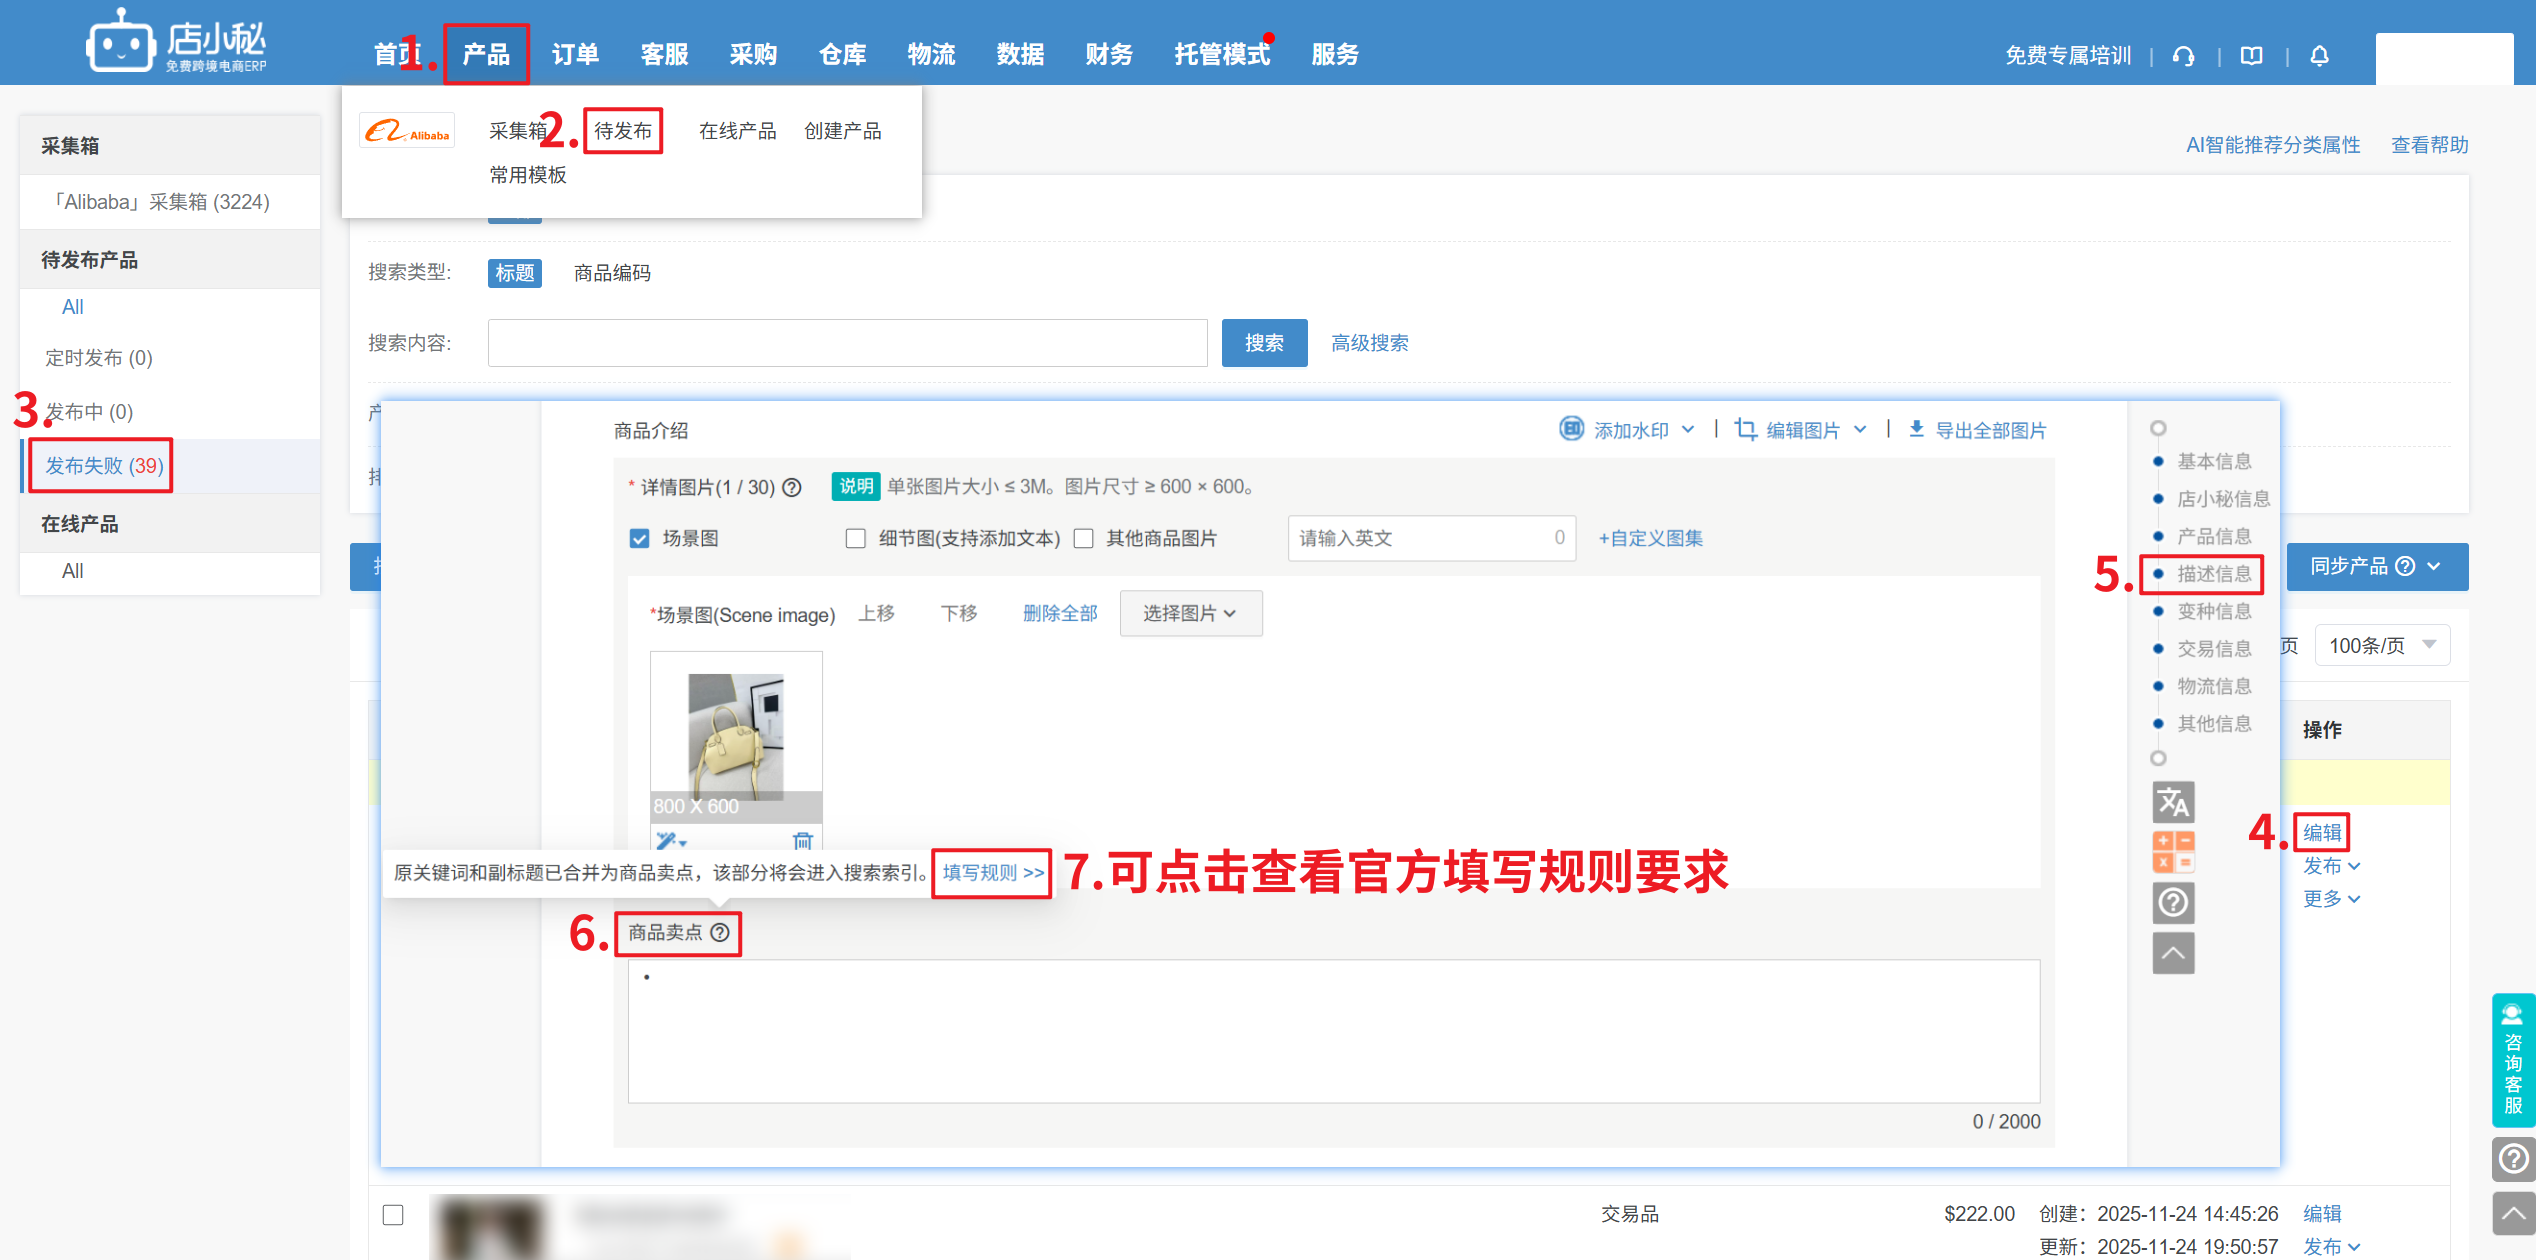Viewport: 2536px width, 1260px height.
Task: Click the blue 搜索 button
Action: pyautogui.click(x=1264, y=343)
